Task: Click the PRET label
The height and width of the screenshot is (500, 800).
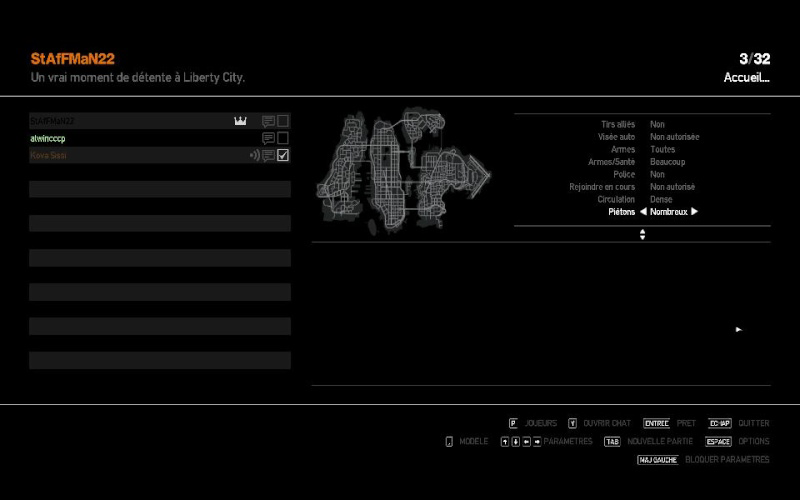Action: [x=686, y=423]
